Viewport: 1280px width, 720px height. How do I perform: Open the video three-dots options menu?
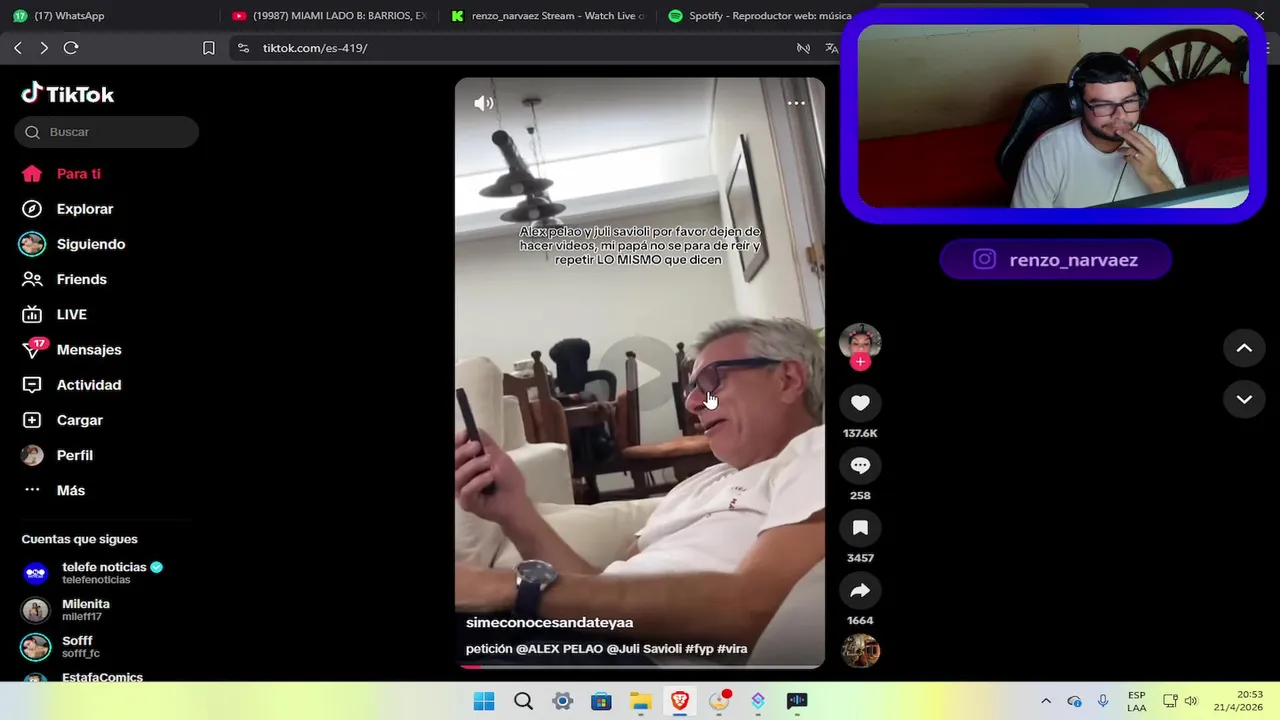[x=796, y=103]
